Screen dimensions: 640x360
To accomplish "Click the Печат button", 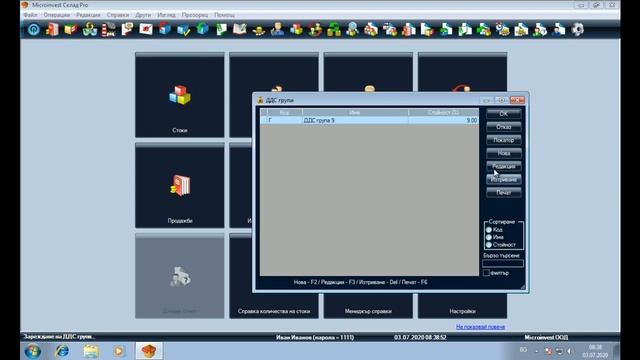I will [504, 192].
